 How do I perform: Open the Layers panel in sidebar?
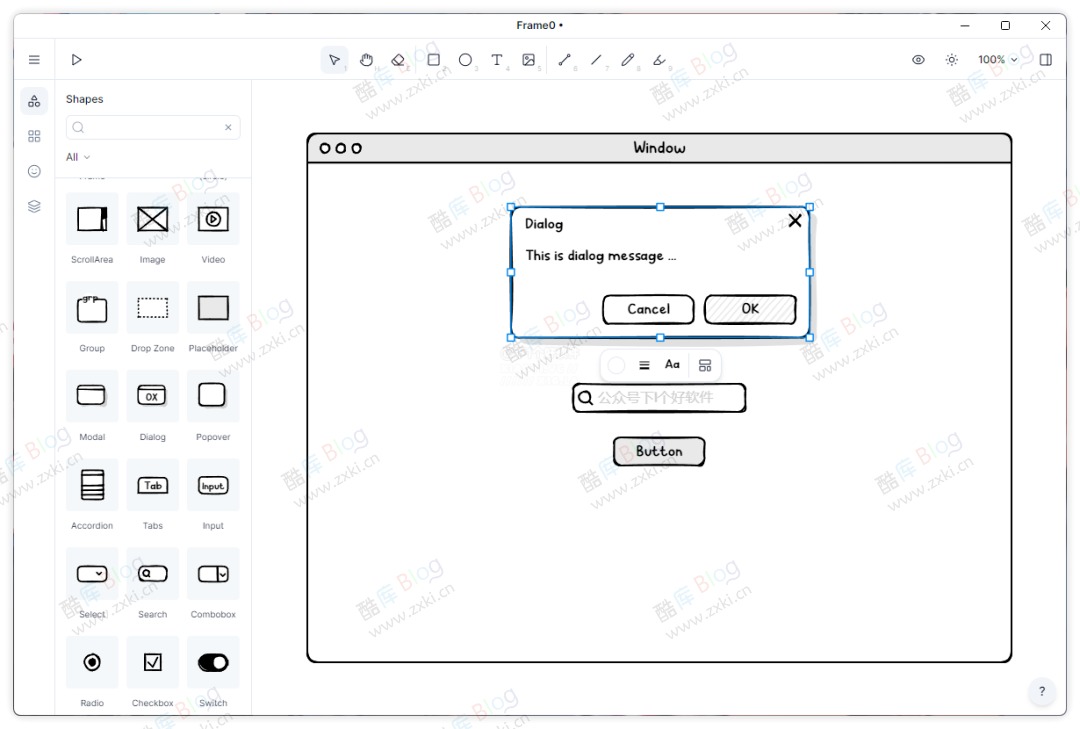pos(34,206)
